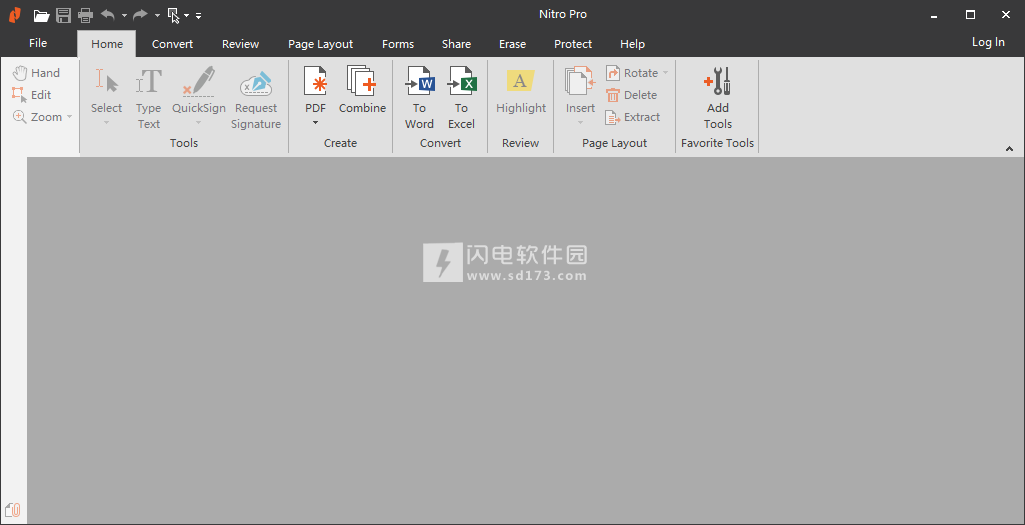Save the document with floppy disk icon
Viewport: 1025px width, 525px height.
(x=63, y=15)
